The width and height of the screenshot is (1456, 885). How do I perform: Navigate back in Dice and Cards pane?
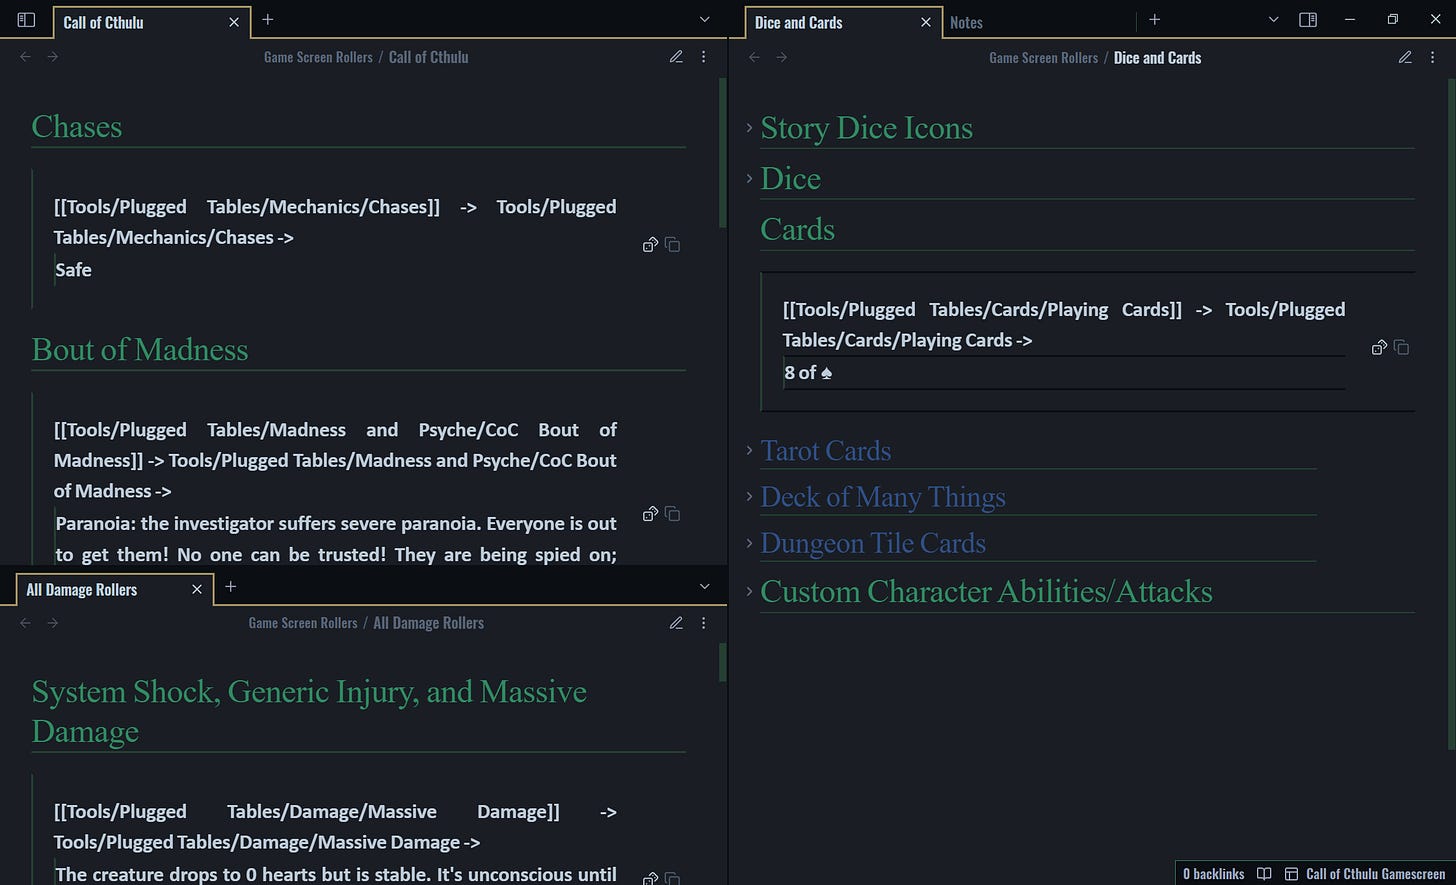coord(755,57)
